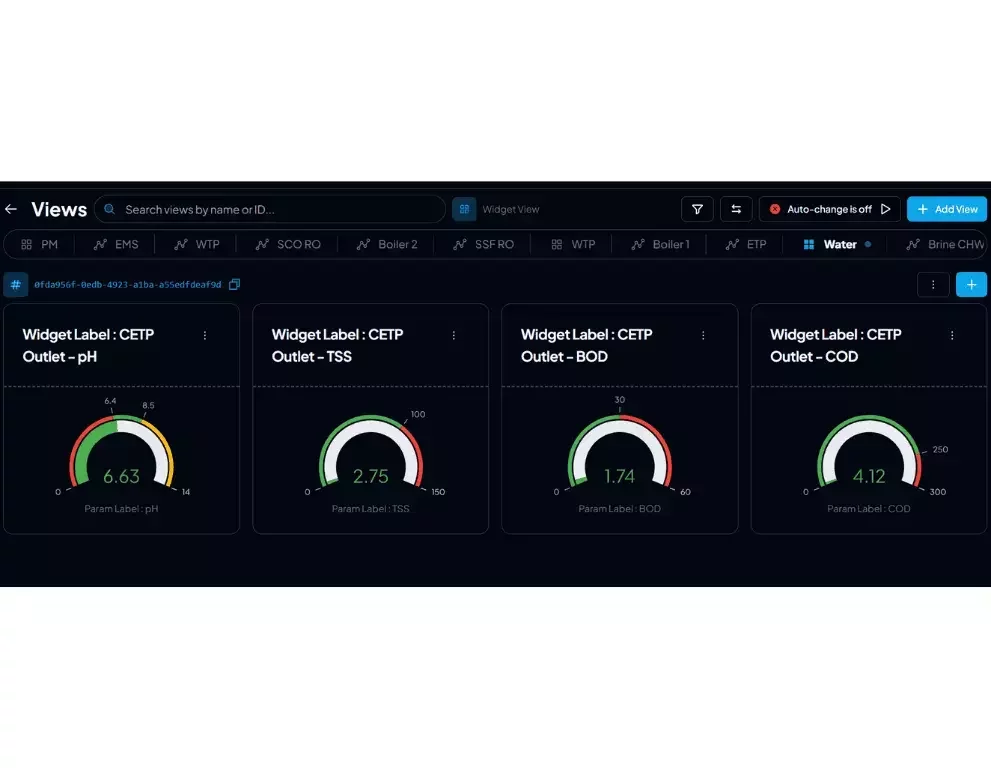Click the search magnifier icon in the search bar

110,209
